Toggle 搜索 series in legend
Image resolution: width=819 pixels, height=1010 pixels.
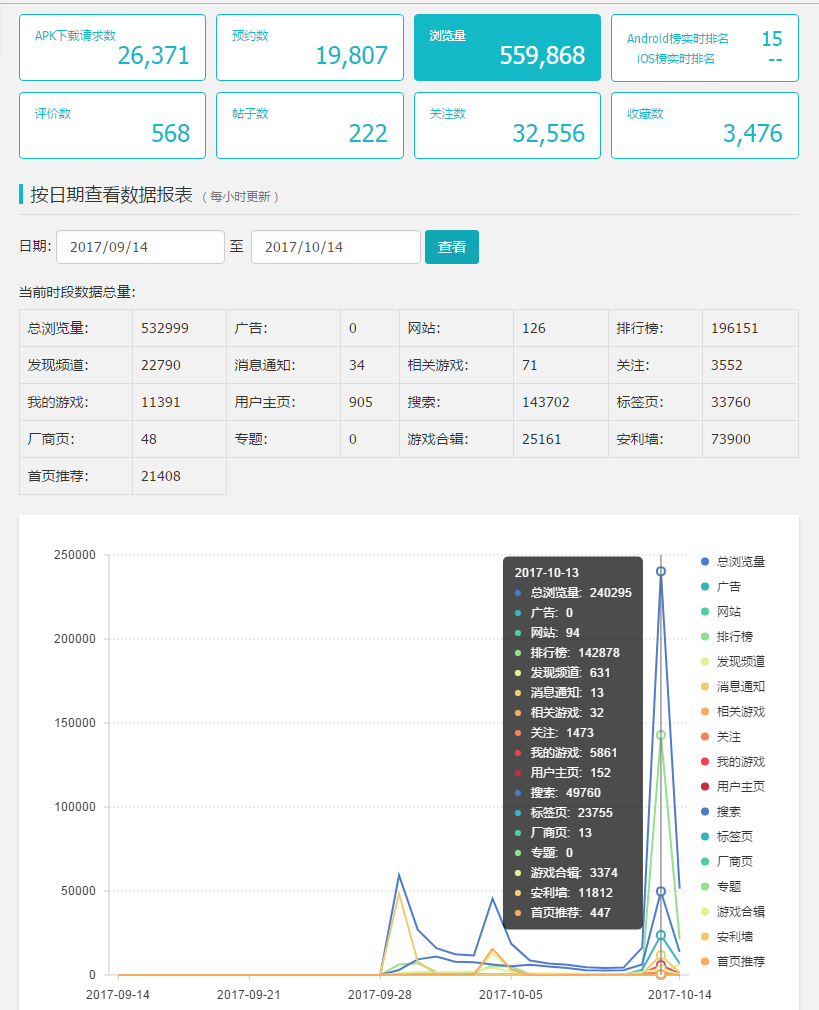coord(720,812)
